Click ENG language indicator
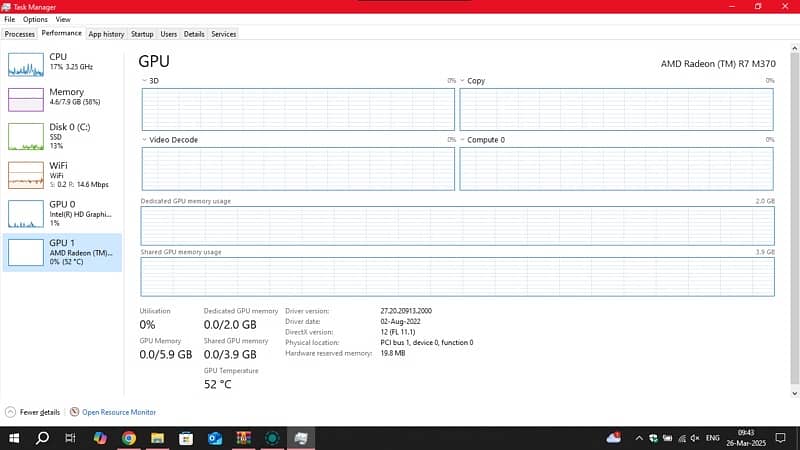Image resolution: width=800 pixels, height=450 pixels. tap(712, 438)
